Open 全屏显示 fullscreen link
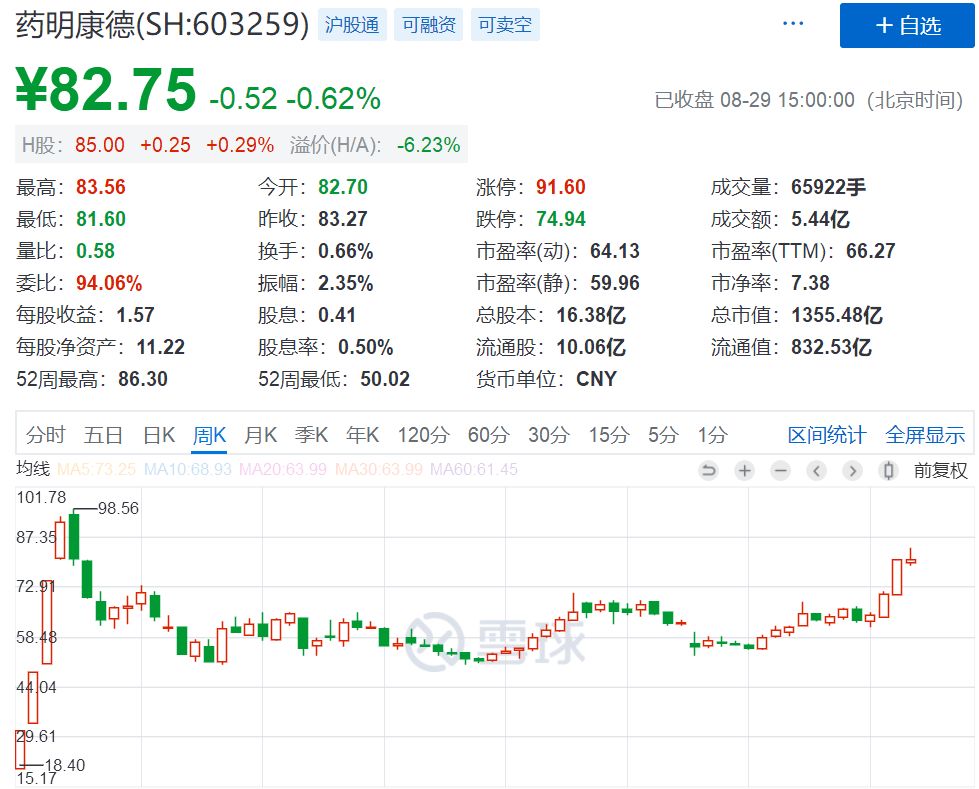979x789 pixels. pyautogui.click(x=925, y=434)
